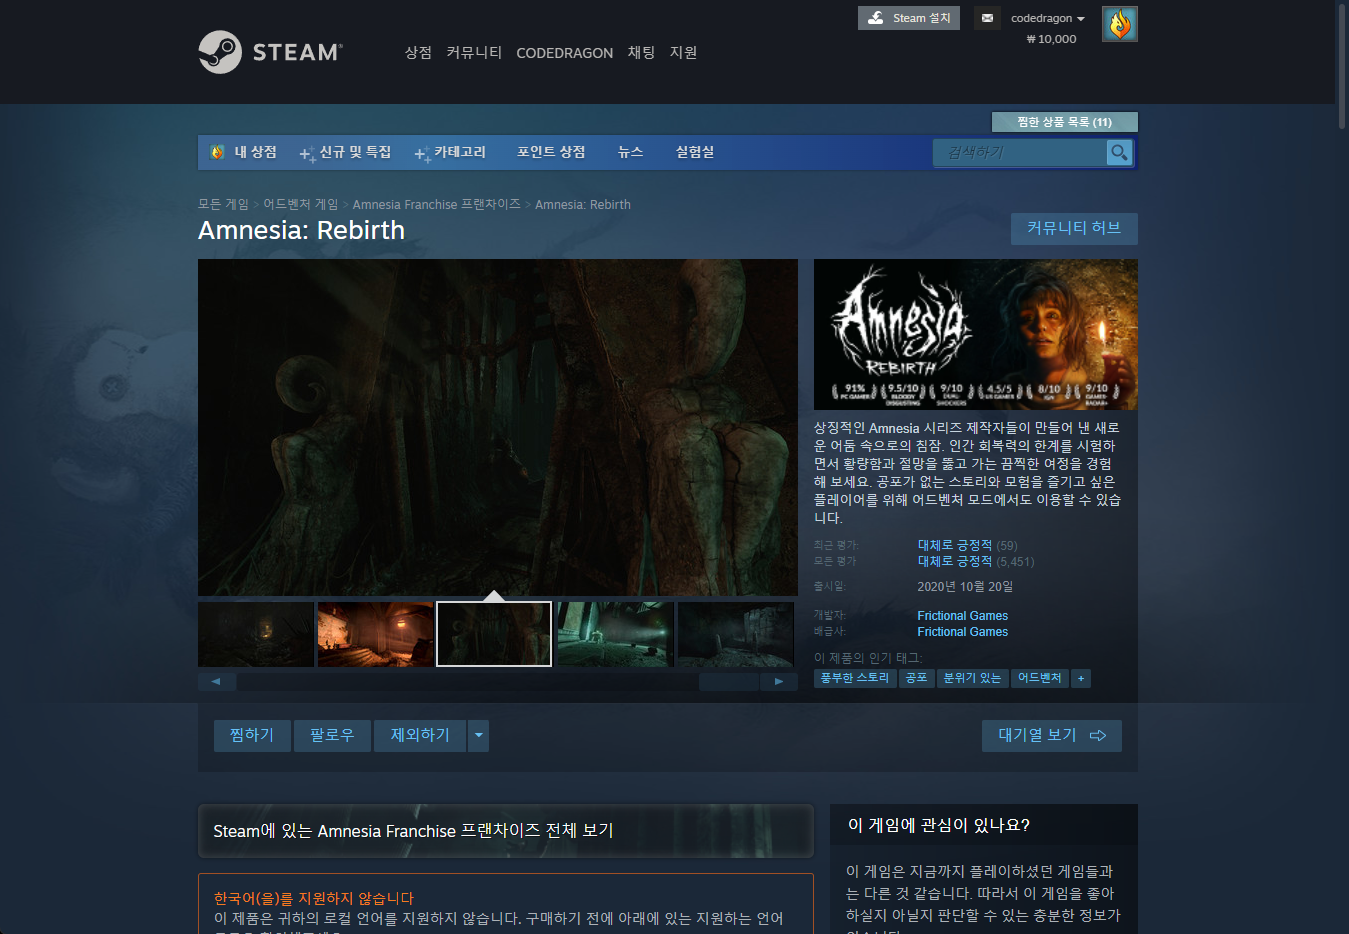Select second orange-lit room thumbnail
The height and width of the screenshot is (934, 1349).
click(x=375, y=634)
